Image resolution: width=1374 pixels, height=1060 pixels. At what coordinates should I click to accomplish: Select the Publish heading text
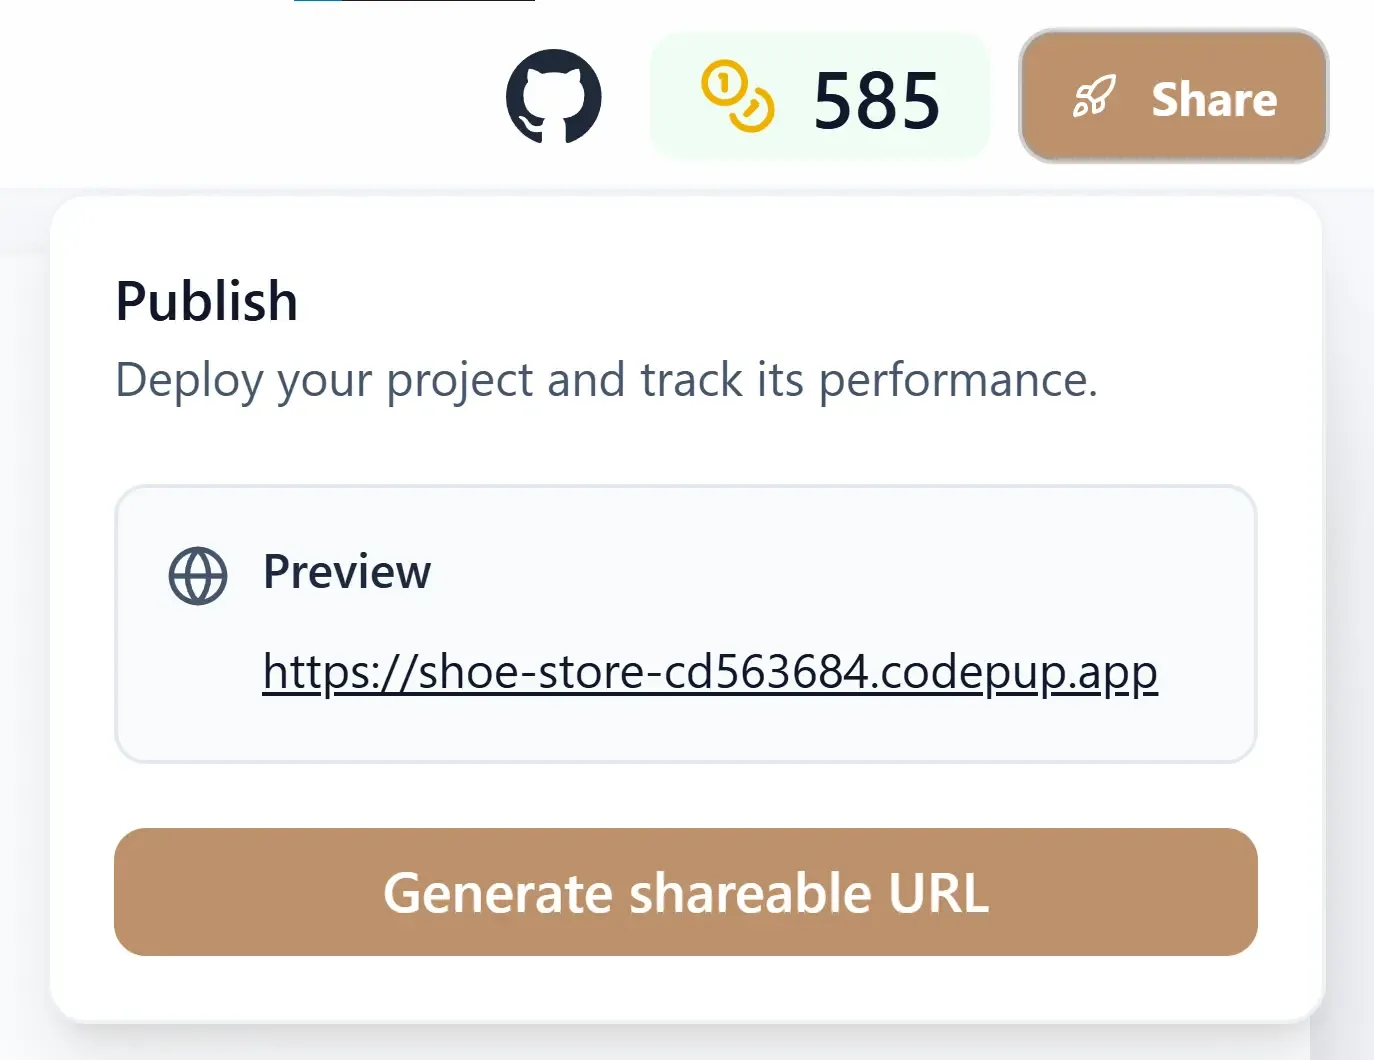pos(207,301)
